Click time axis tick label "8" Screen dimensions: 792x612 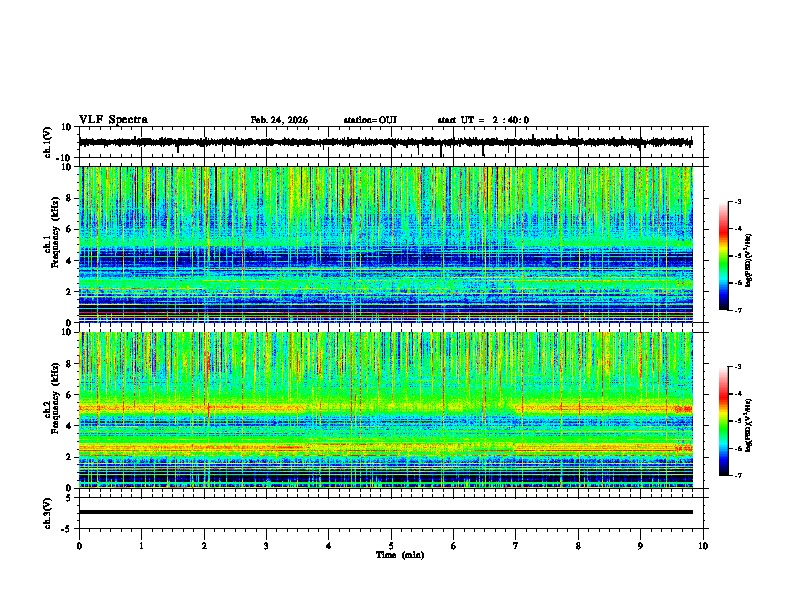(578, 546)
